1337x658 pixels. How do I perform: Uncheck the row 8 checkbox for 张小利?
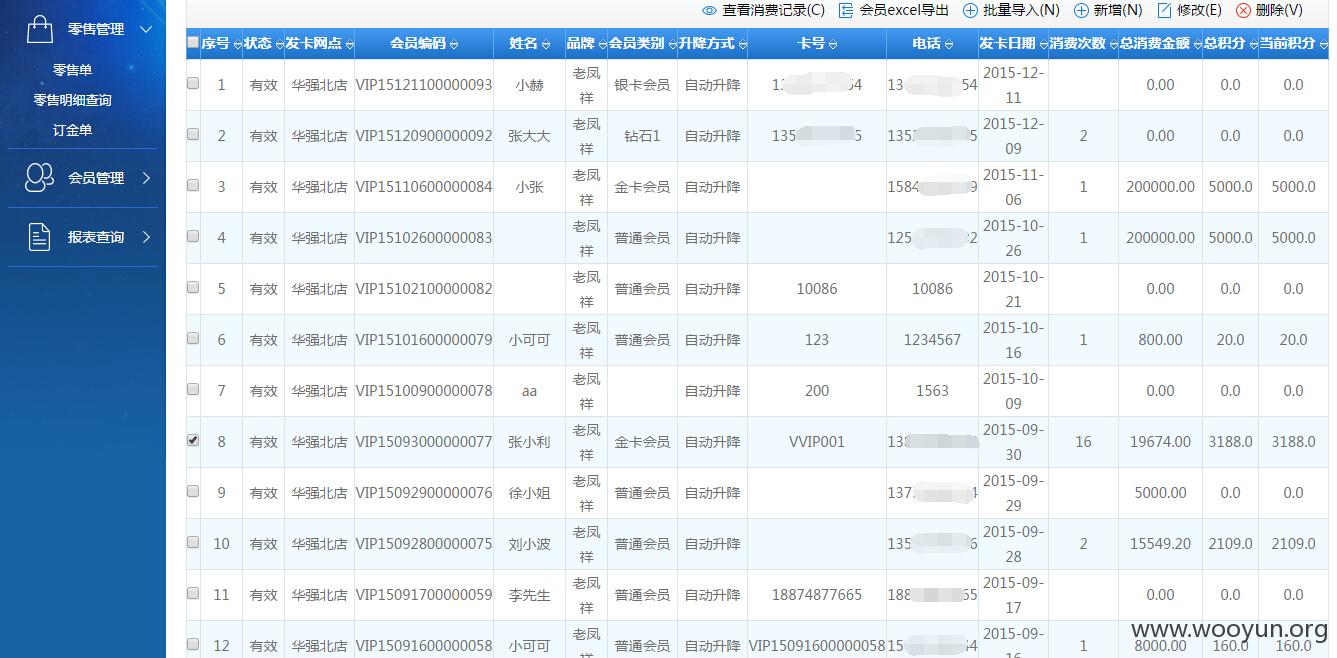coord(193,440)
